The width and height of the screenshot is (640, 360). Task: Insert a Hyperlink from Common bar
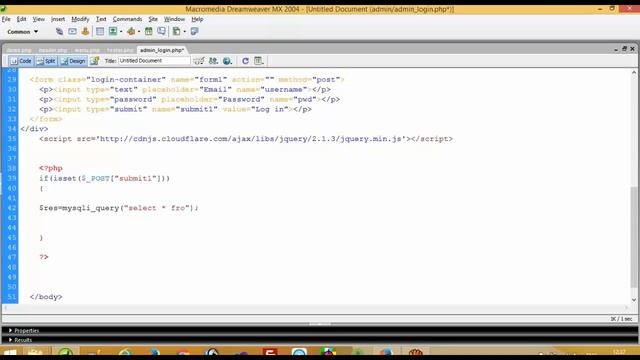point(59,31)
